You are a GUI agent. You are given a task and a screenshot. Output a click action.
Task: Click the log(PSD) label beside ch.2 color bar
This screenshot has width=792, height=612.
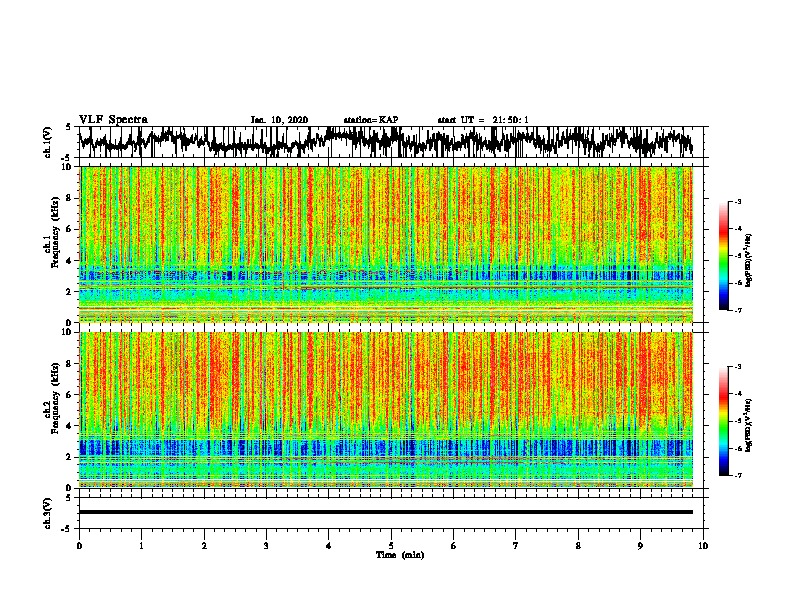click(x=749, y=426)
